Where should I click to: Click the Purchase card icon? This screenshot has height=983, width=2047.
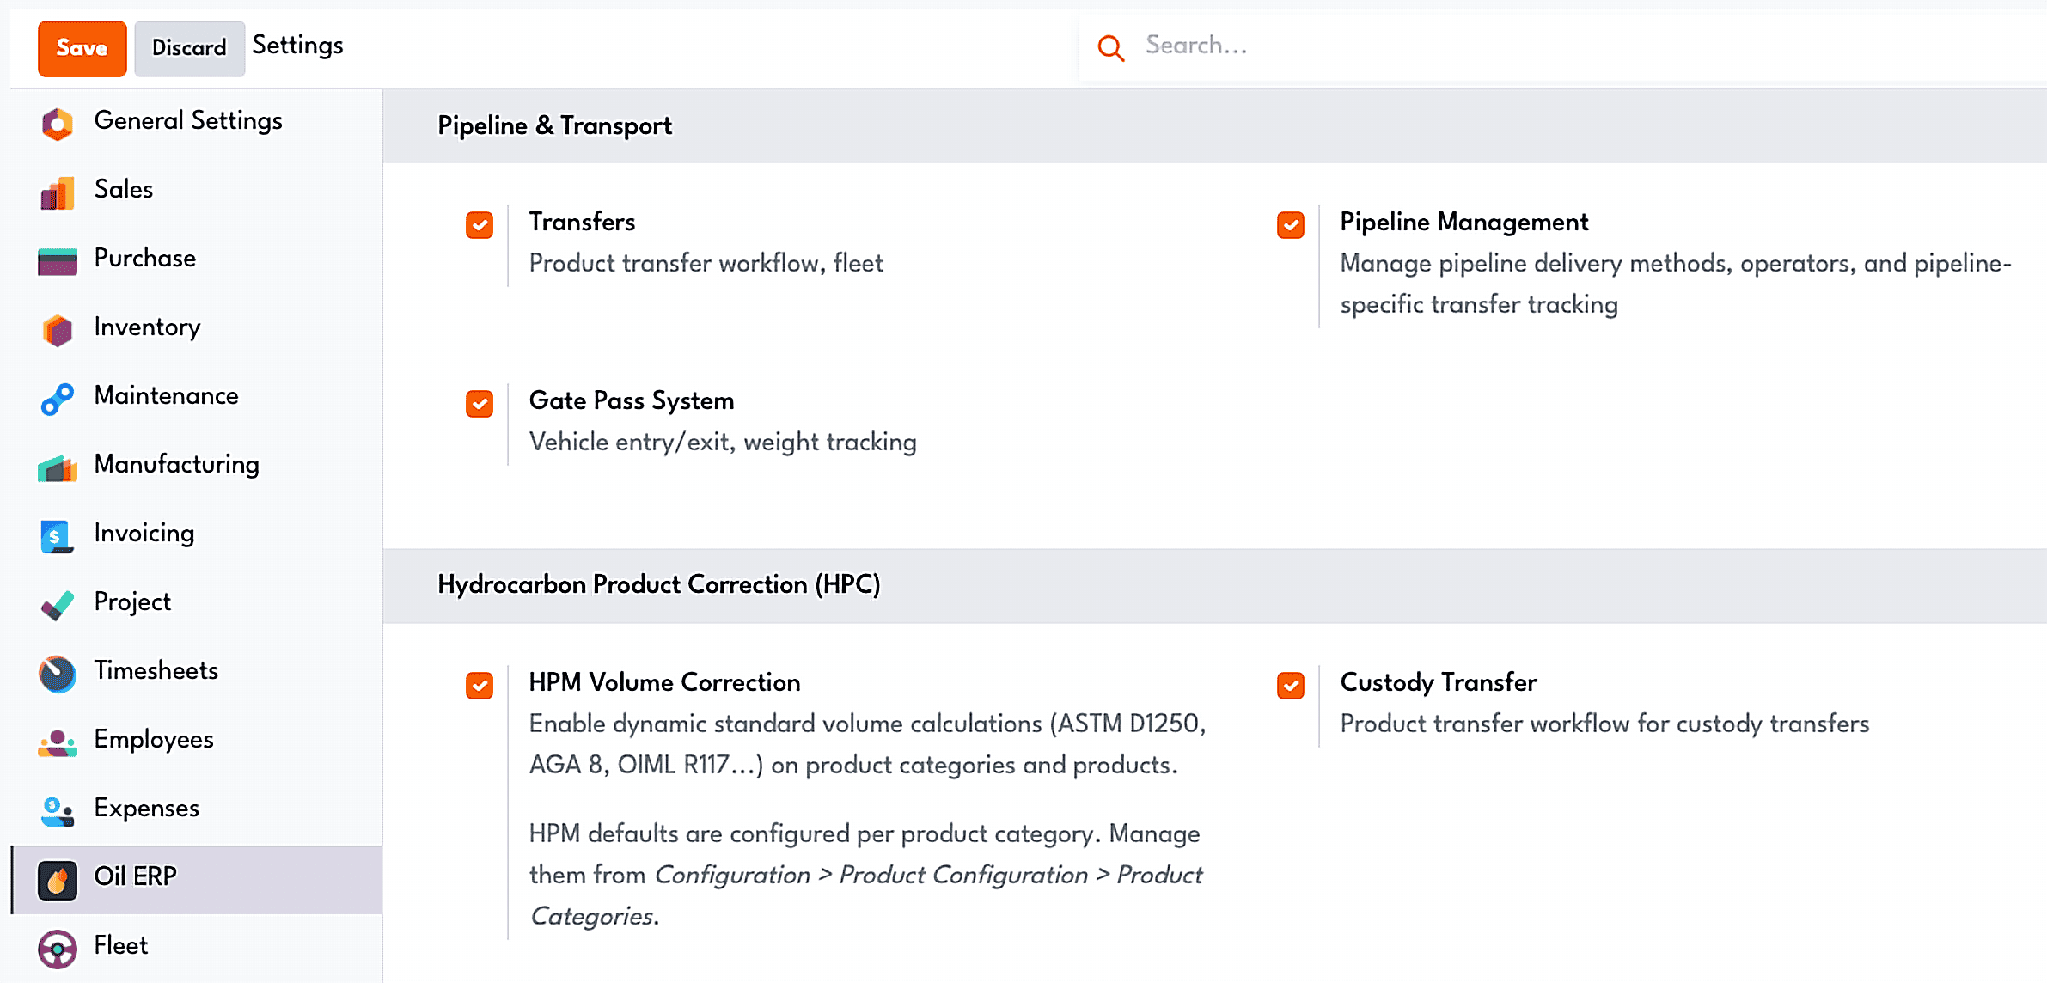[57, 261]
